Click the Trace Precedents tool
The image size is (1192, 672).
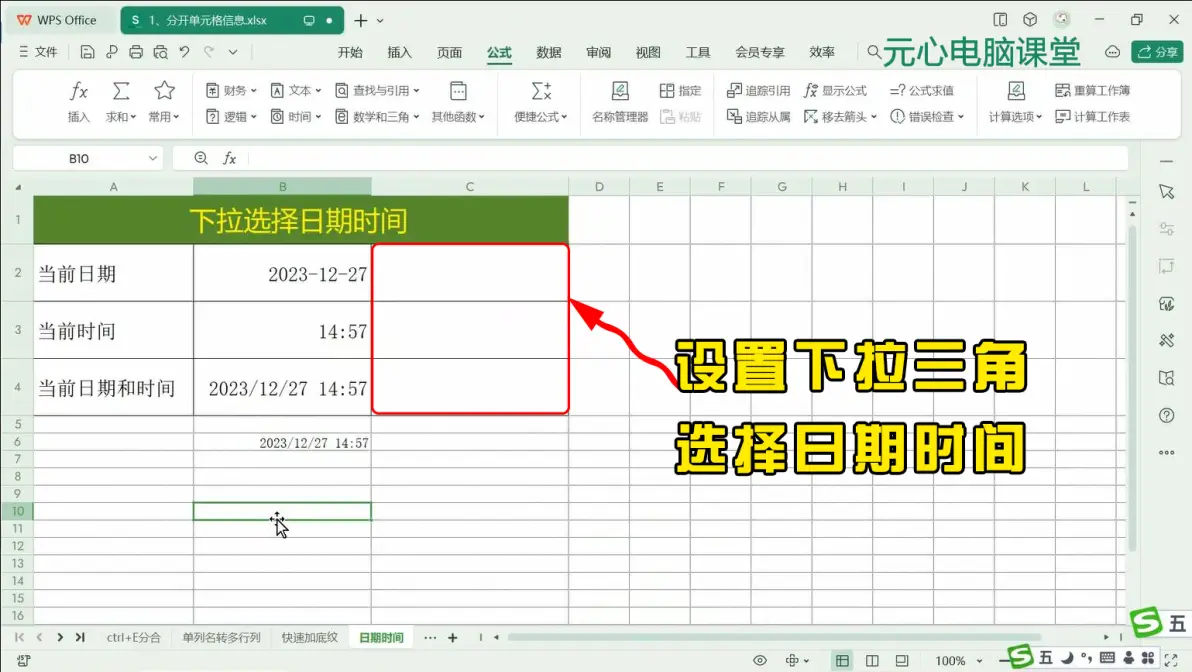click(758, 90)
